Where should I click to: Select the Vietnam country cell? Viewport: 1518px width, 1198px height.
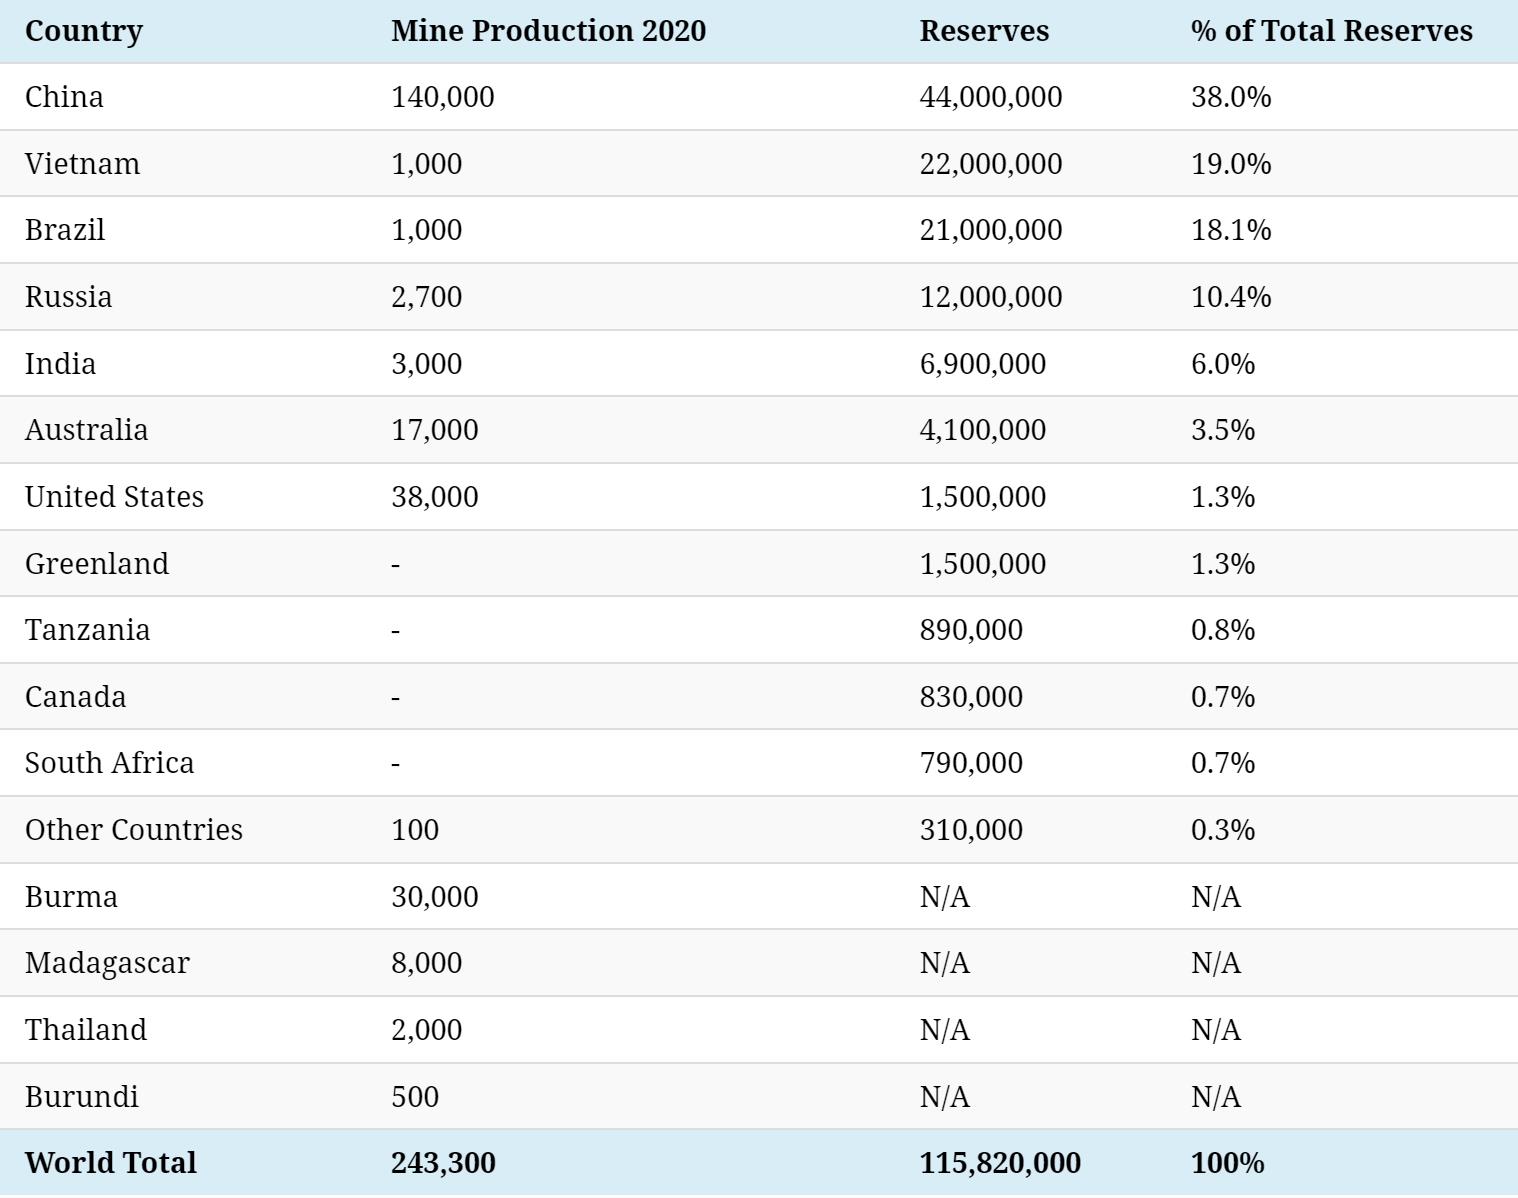pyautogui.click(x=82, y=164)
